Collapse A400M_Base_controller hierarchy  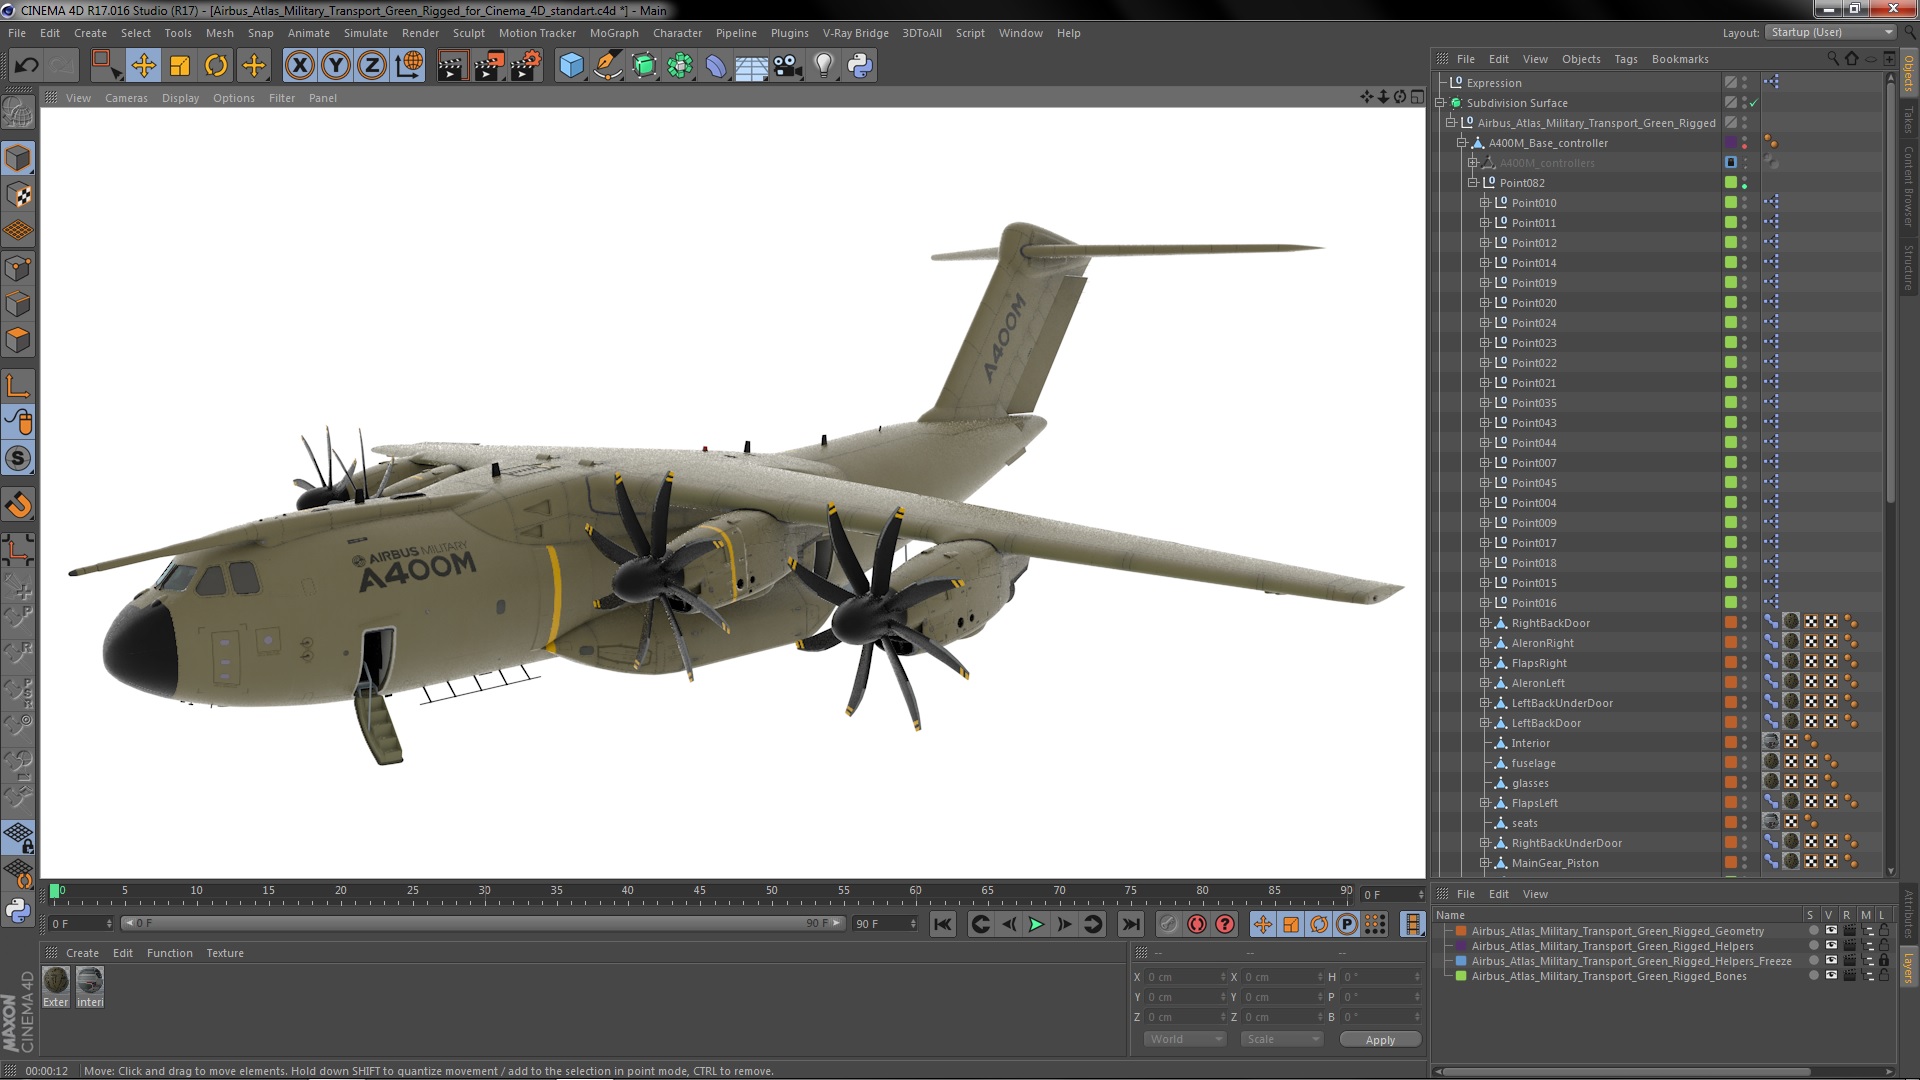(x=1462, y=143)
